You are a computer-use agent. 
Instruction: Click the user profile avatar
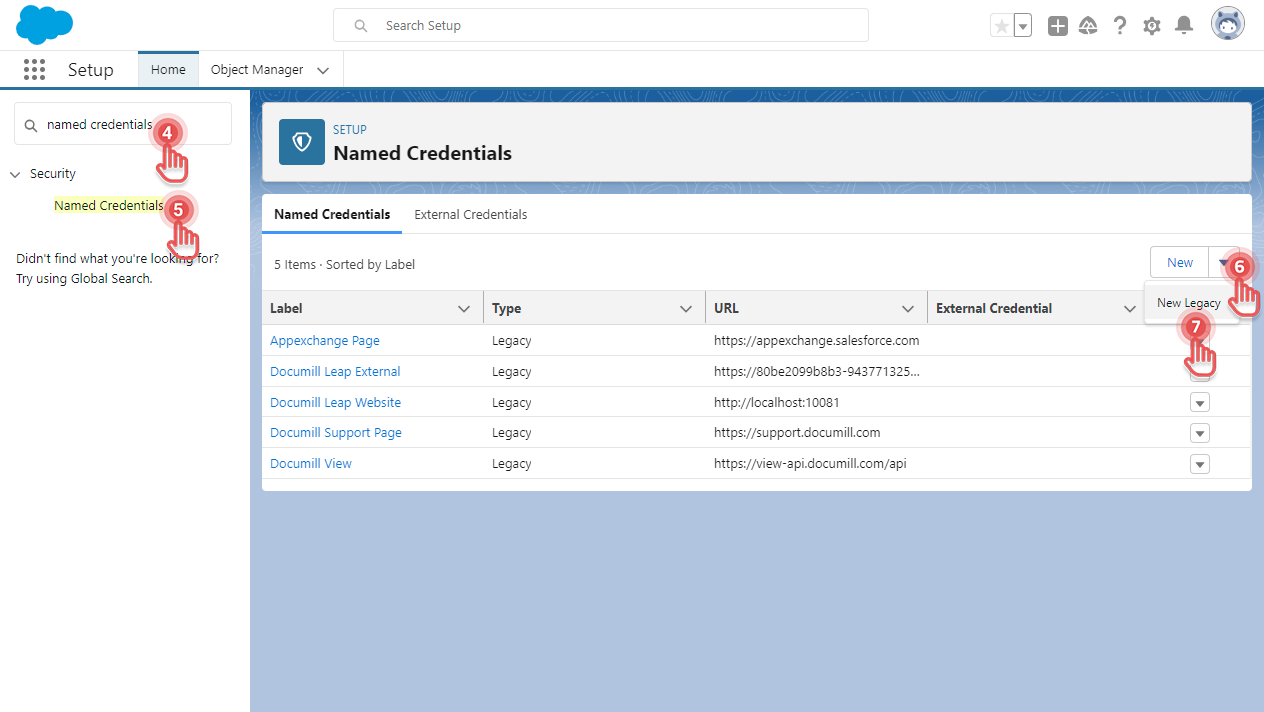pos(1227,24)
